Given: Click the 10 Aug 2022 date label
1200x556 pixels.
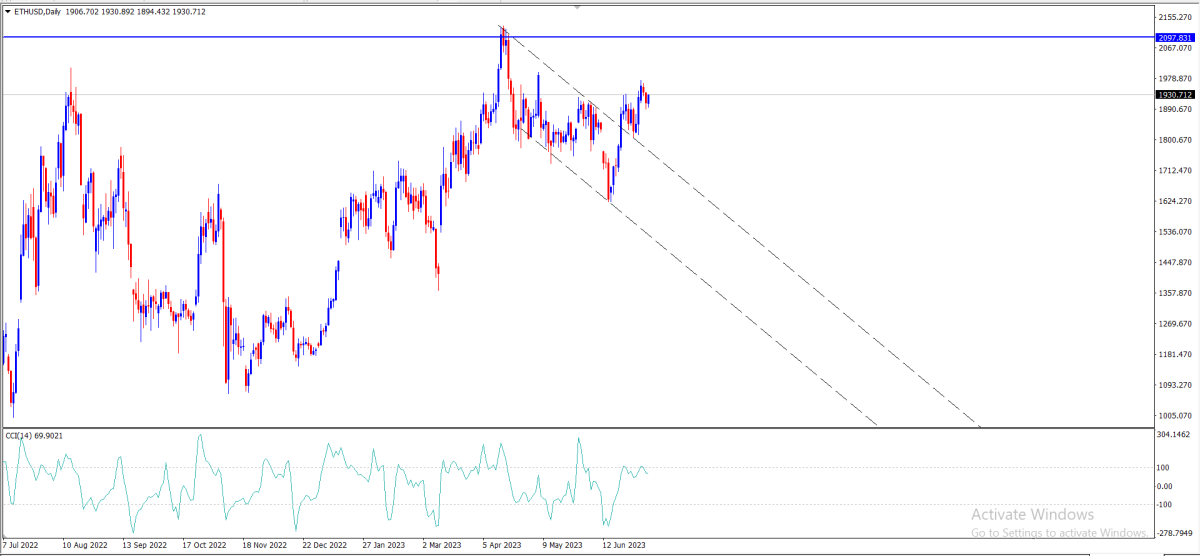Looking at the screenshot, I should point(85,546).
